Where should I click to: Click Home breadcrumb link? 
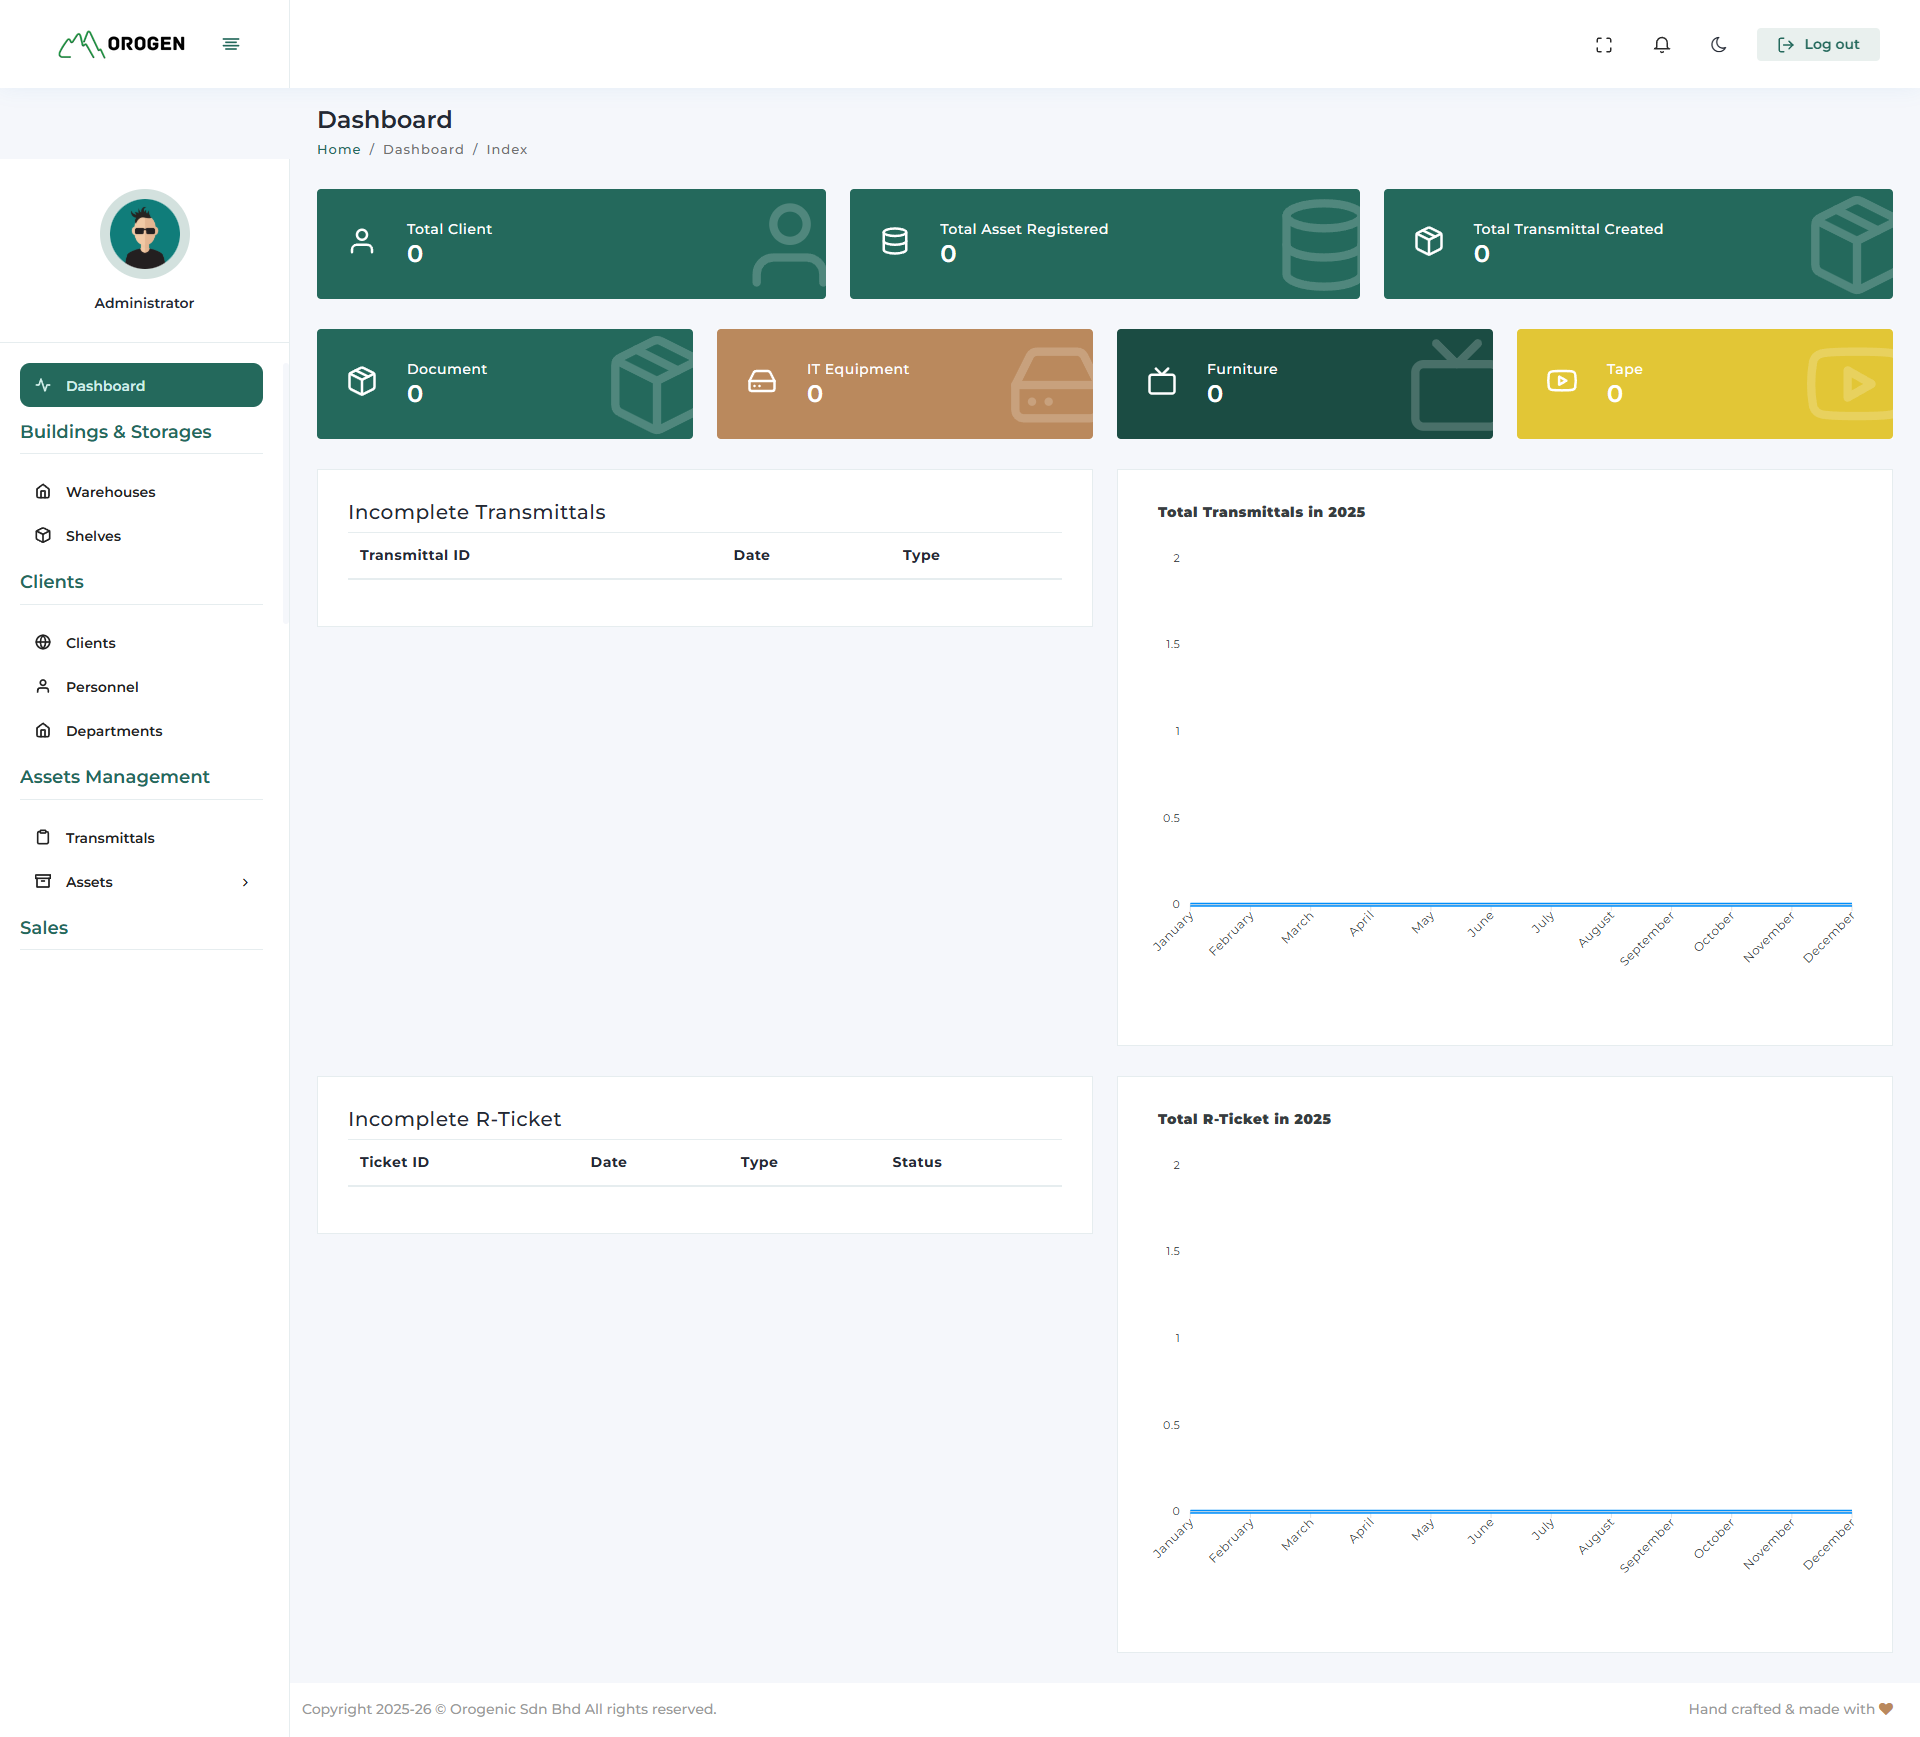338,150
